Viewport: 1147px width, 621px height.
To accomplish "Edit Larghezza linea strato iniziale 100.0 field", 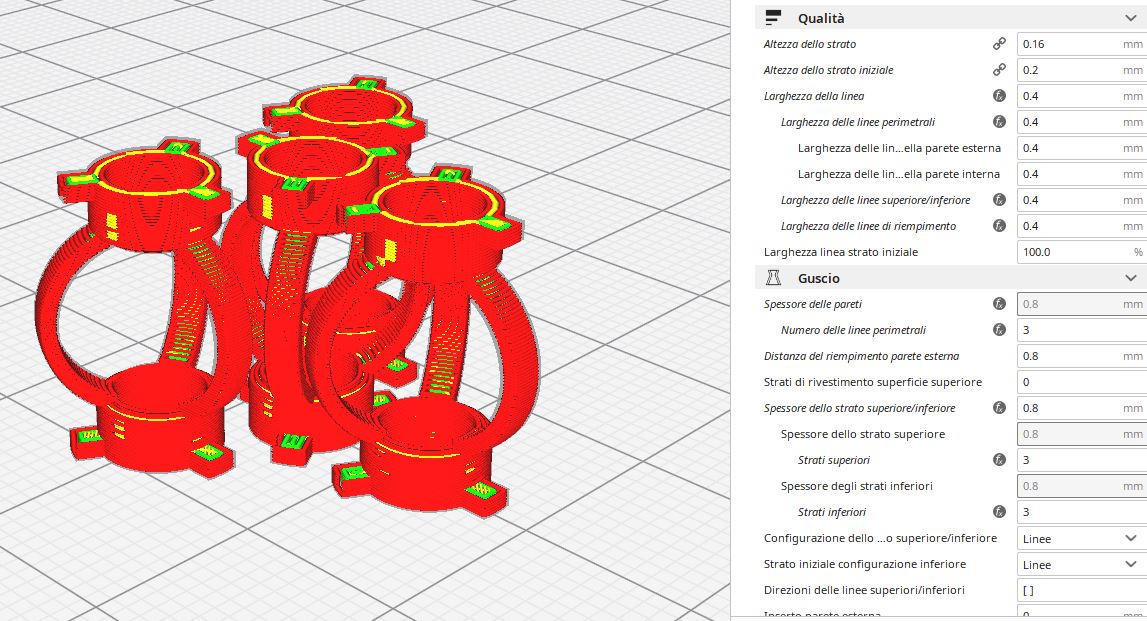I will [1082, 252].
